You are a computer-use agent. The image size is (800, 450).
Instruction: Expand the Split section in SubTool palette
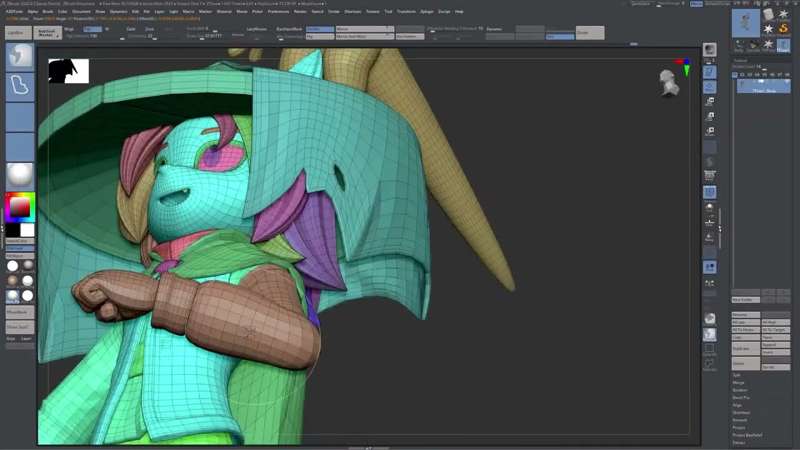pos(737,375)
